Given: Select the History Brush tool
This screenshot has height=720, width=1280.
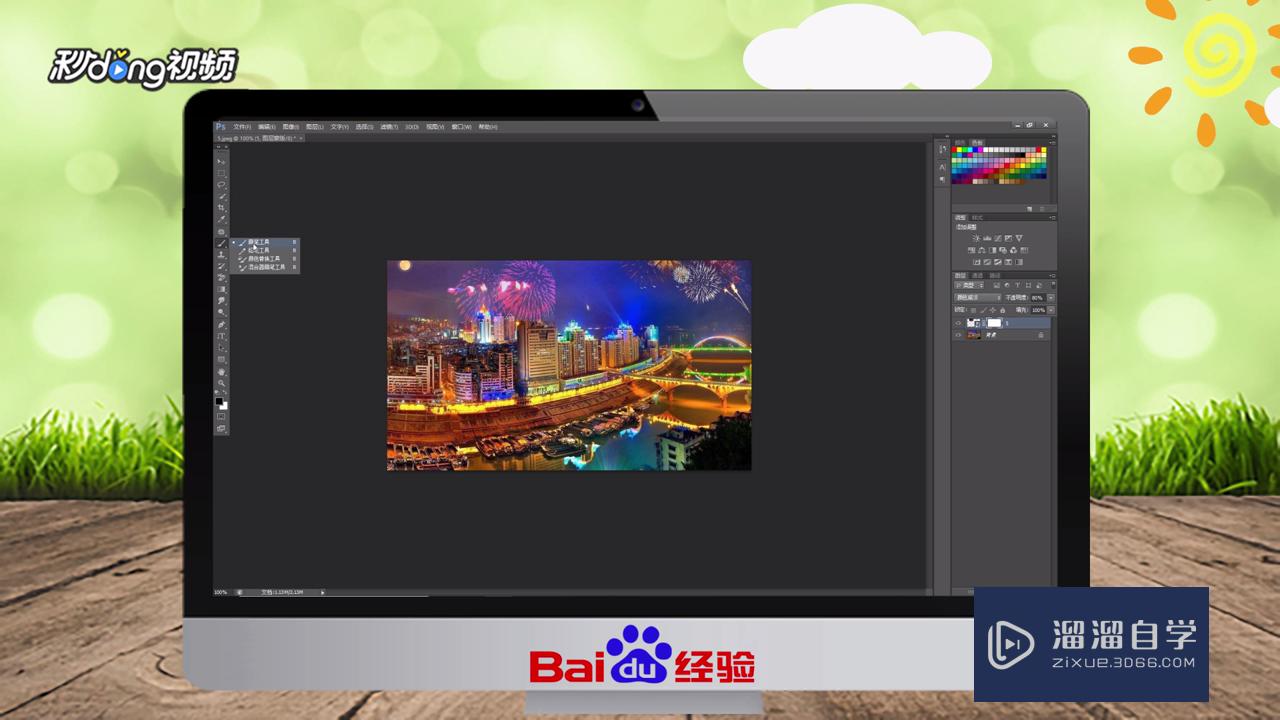Looking at the screenshot, I should point(221,267).
